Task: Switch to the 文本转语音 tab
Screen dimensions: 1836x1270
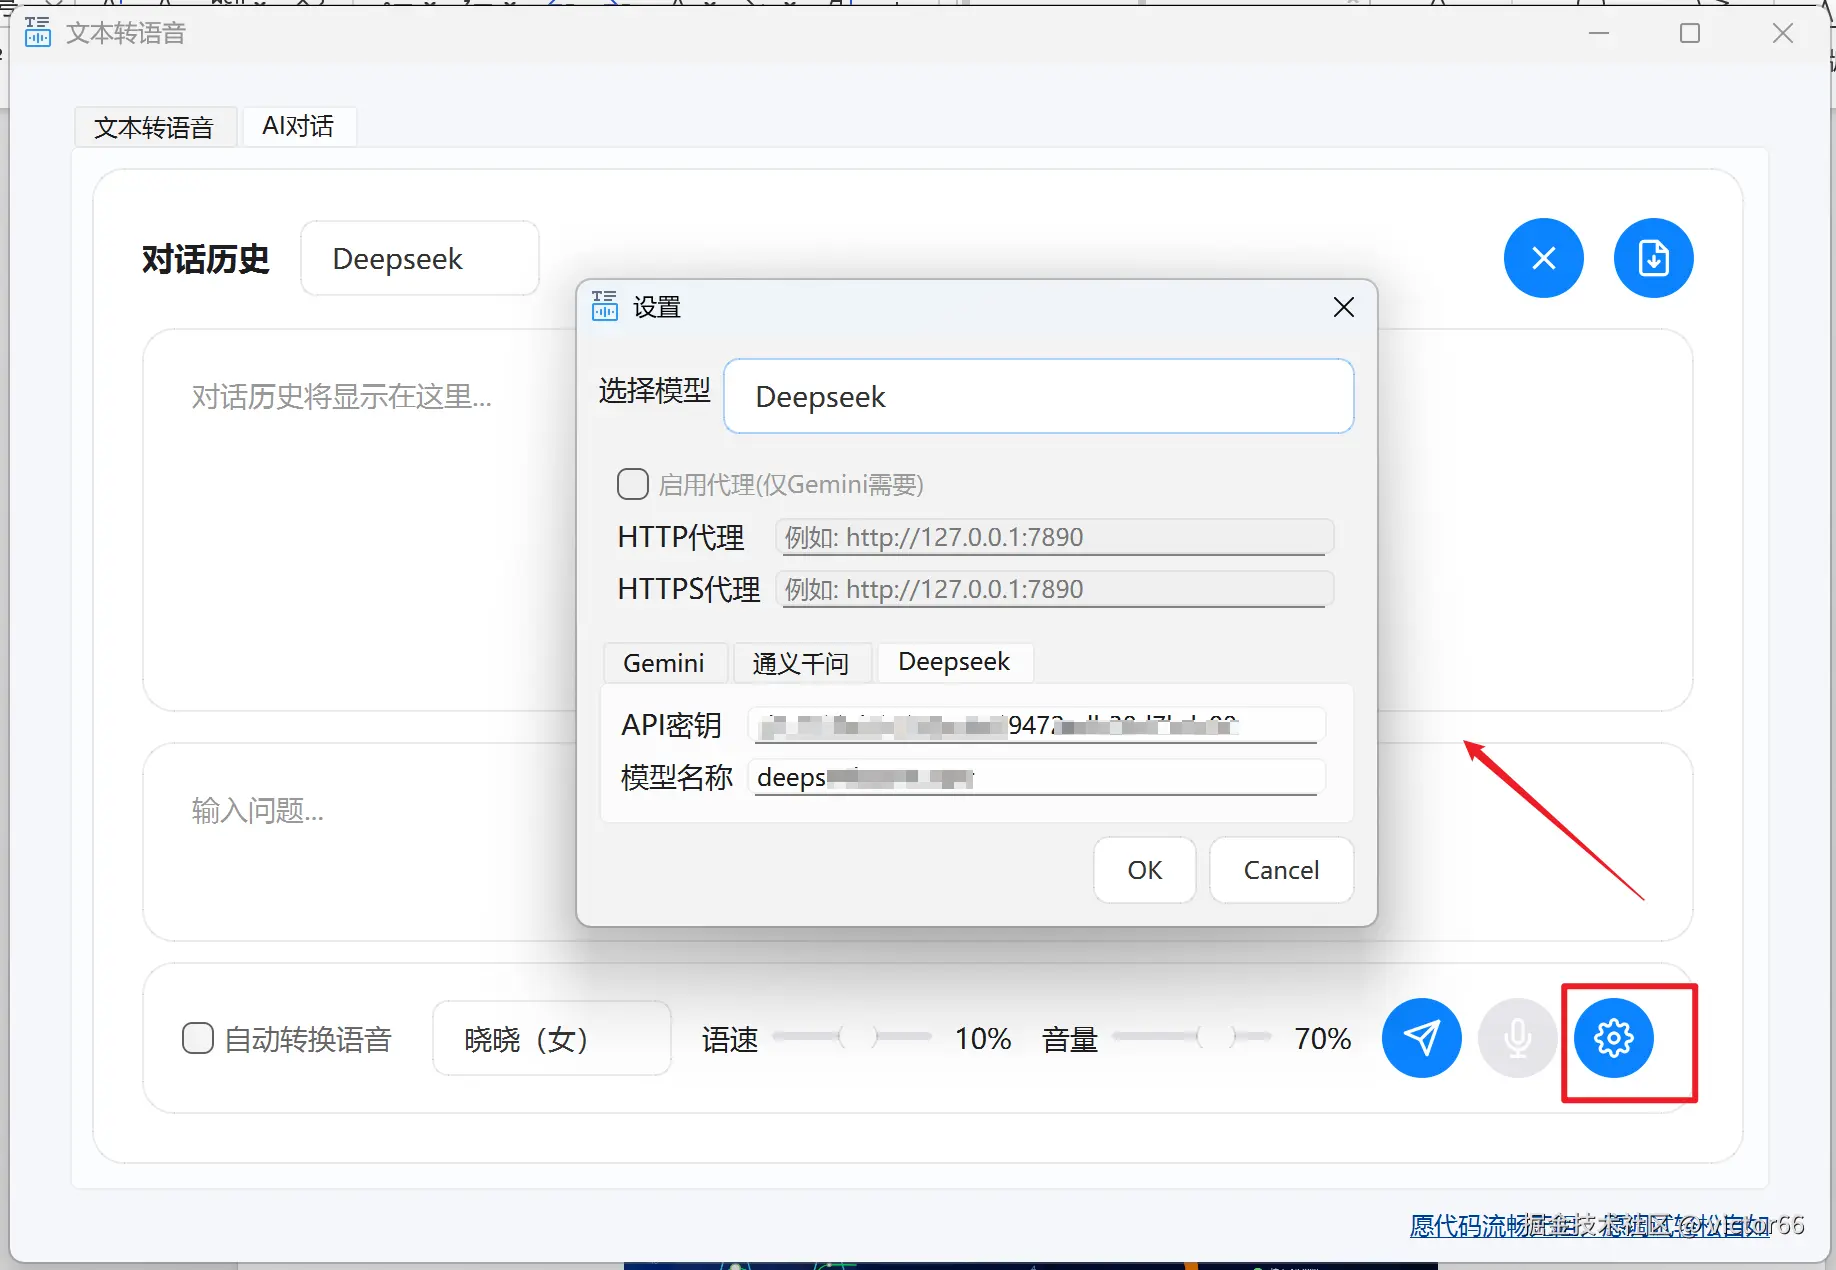Action: tap(155, 126)
